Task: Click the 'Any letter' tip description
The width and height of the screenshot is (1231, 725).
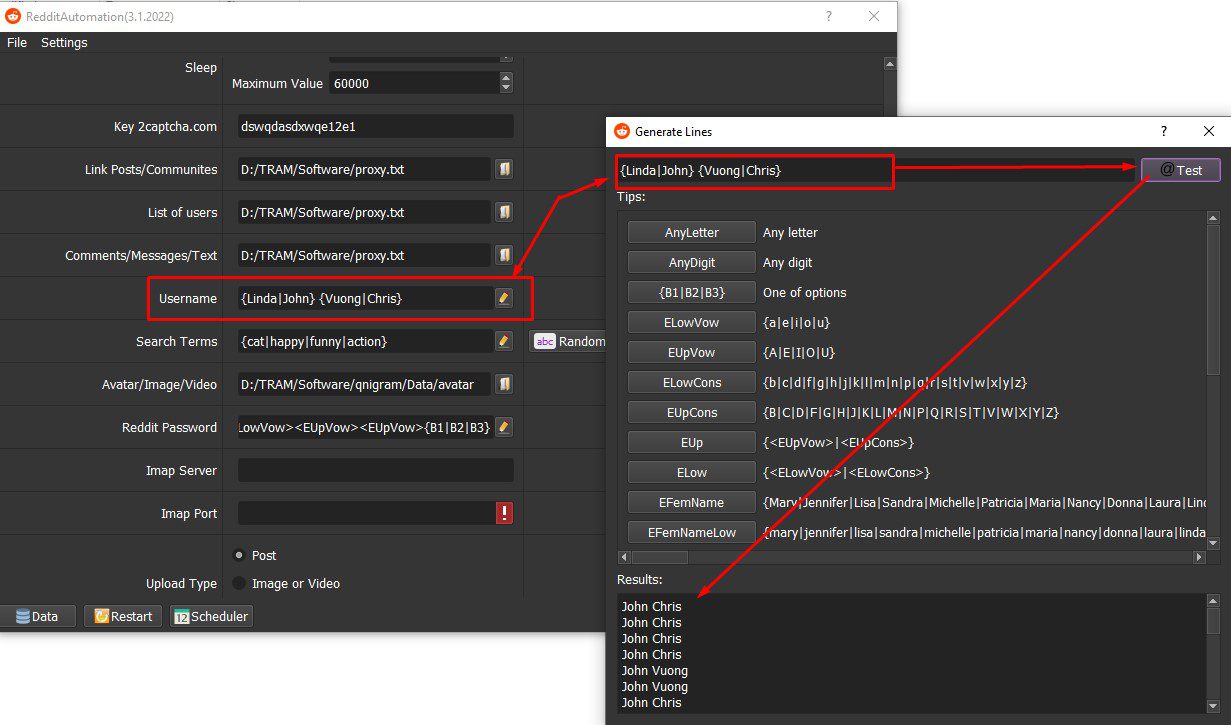Action: pyautogui.click(x=790, y=232)
